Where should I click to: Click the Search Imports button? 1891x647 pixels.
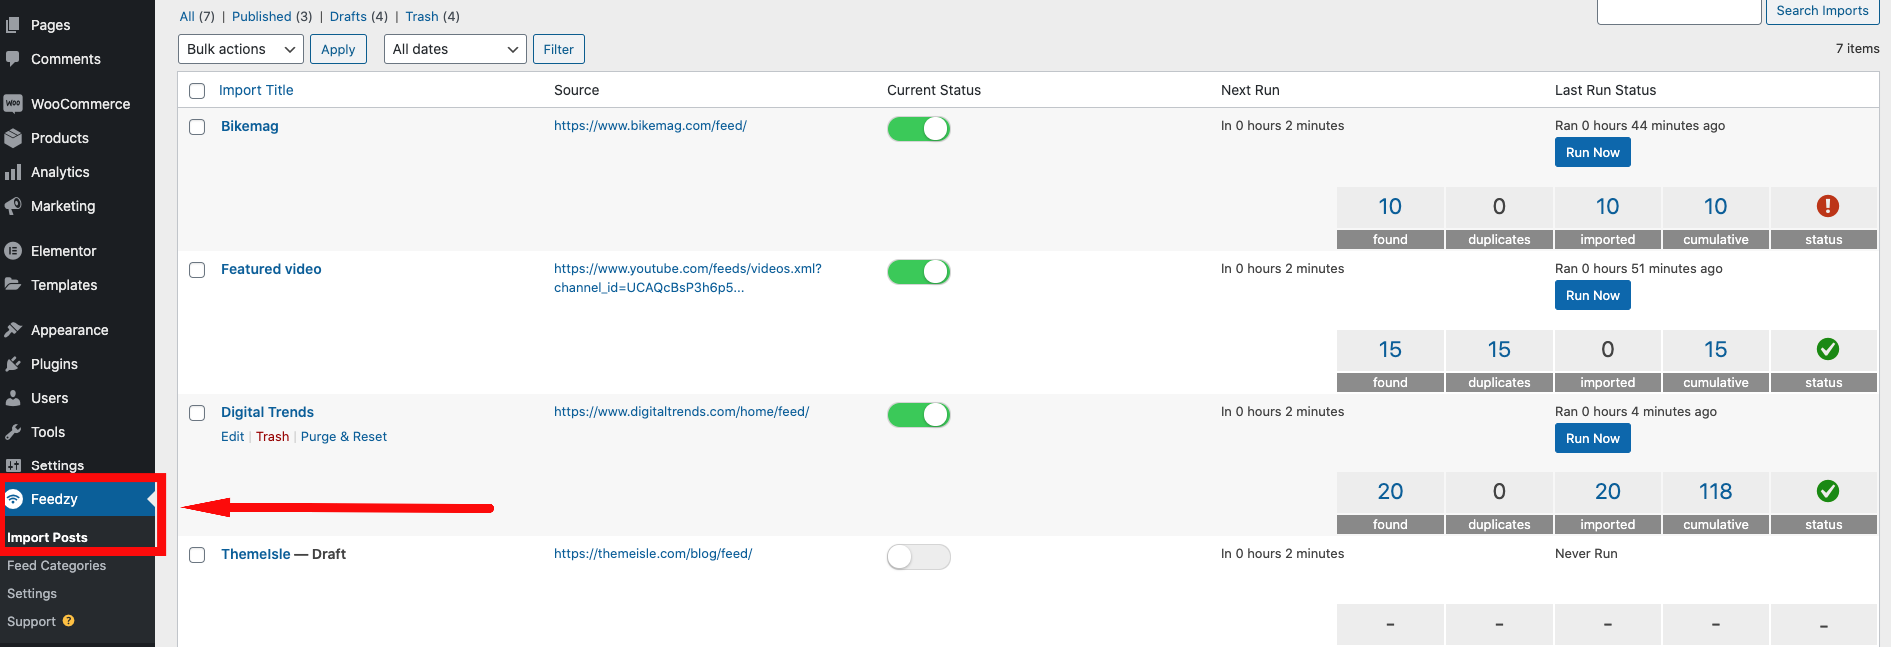pos(1822,11)
